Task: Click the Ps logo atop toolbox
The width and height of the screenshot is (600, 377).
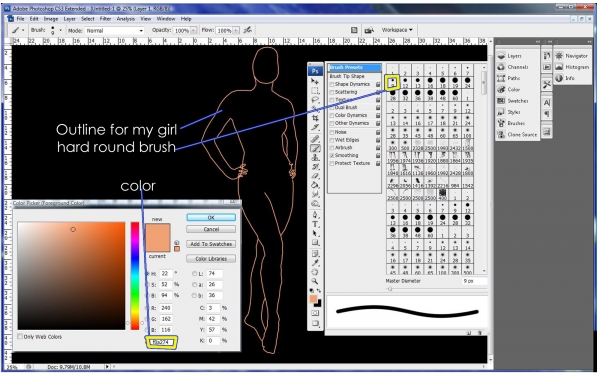Action: click(315, 71)
